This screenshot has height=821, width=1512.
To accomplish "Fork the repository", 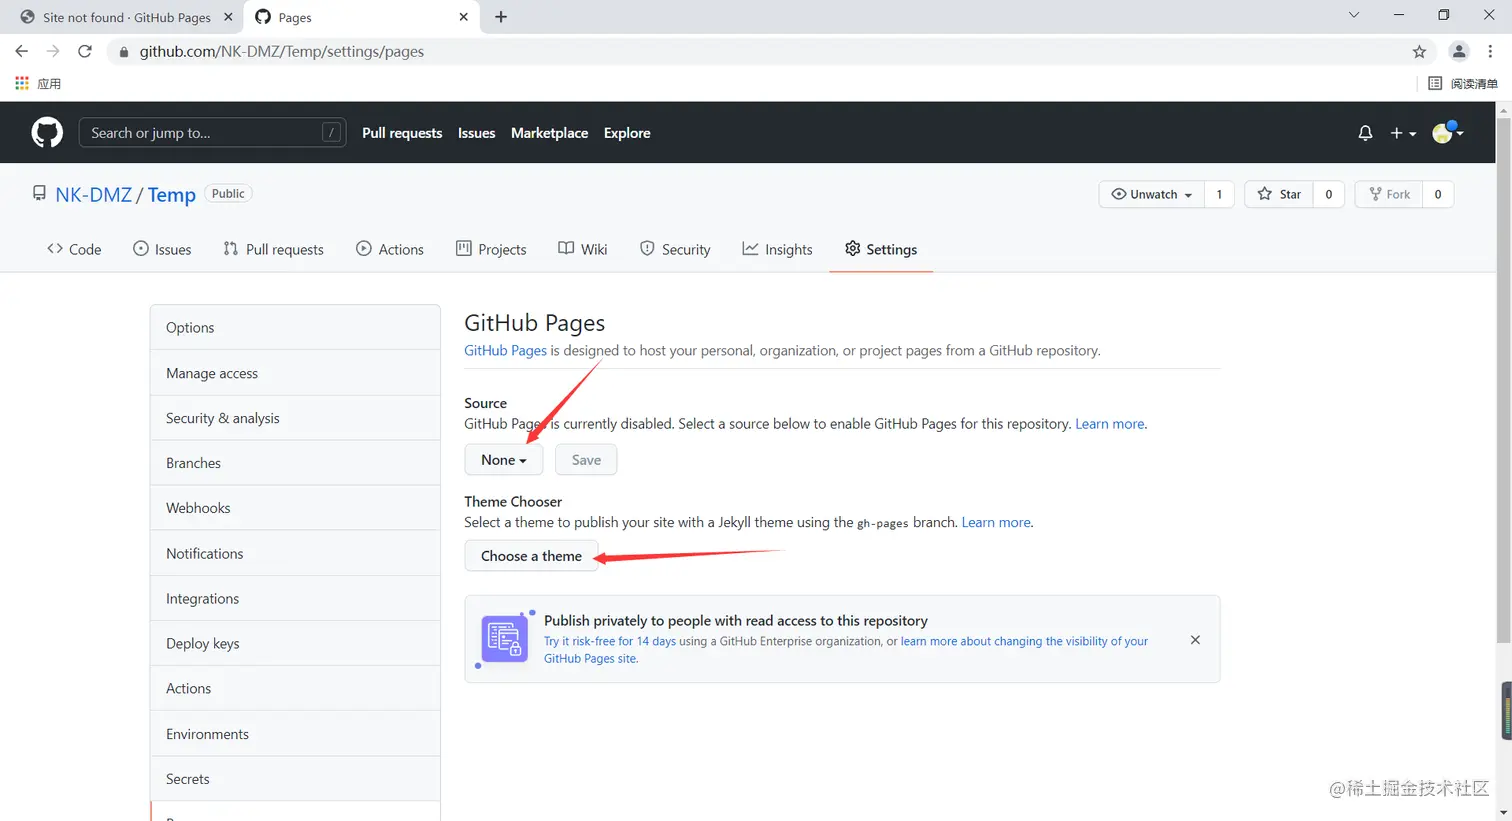I will [1389, 194].
